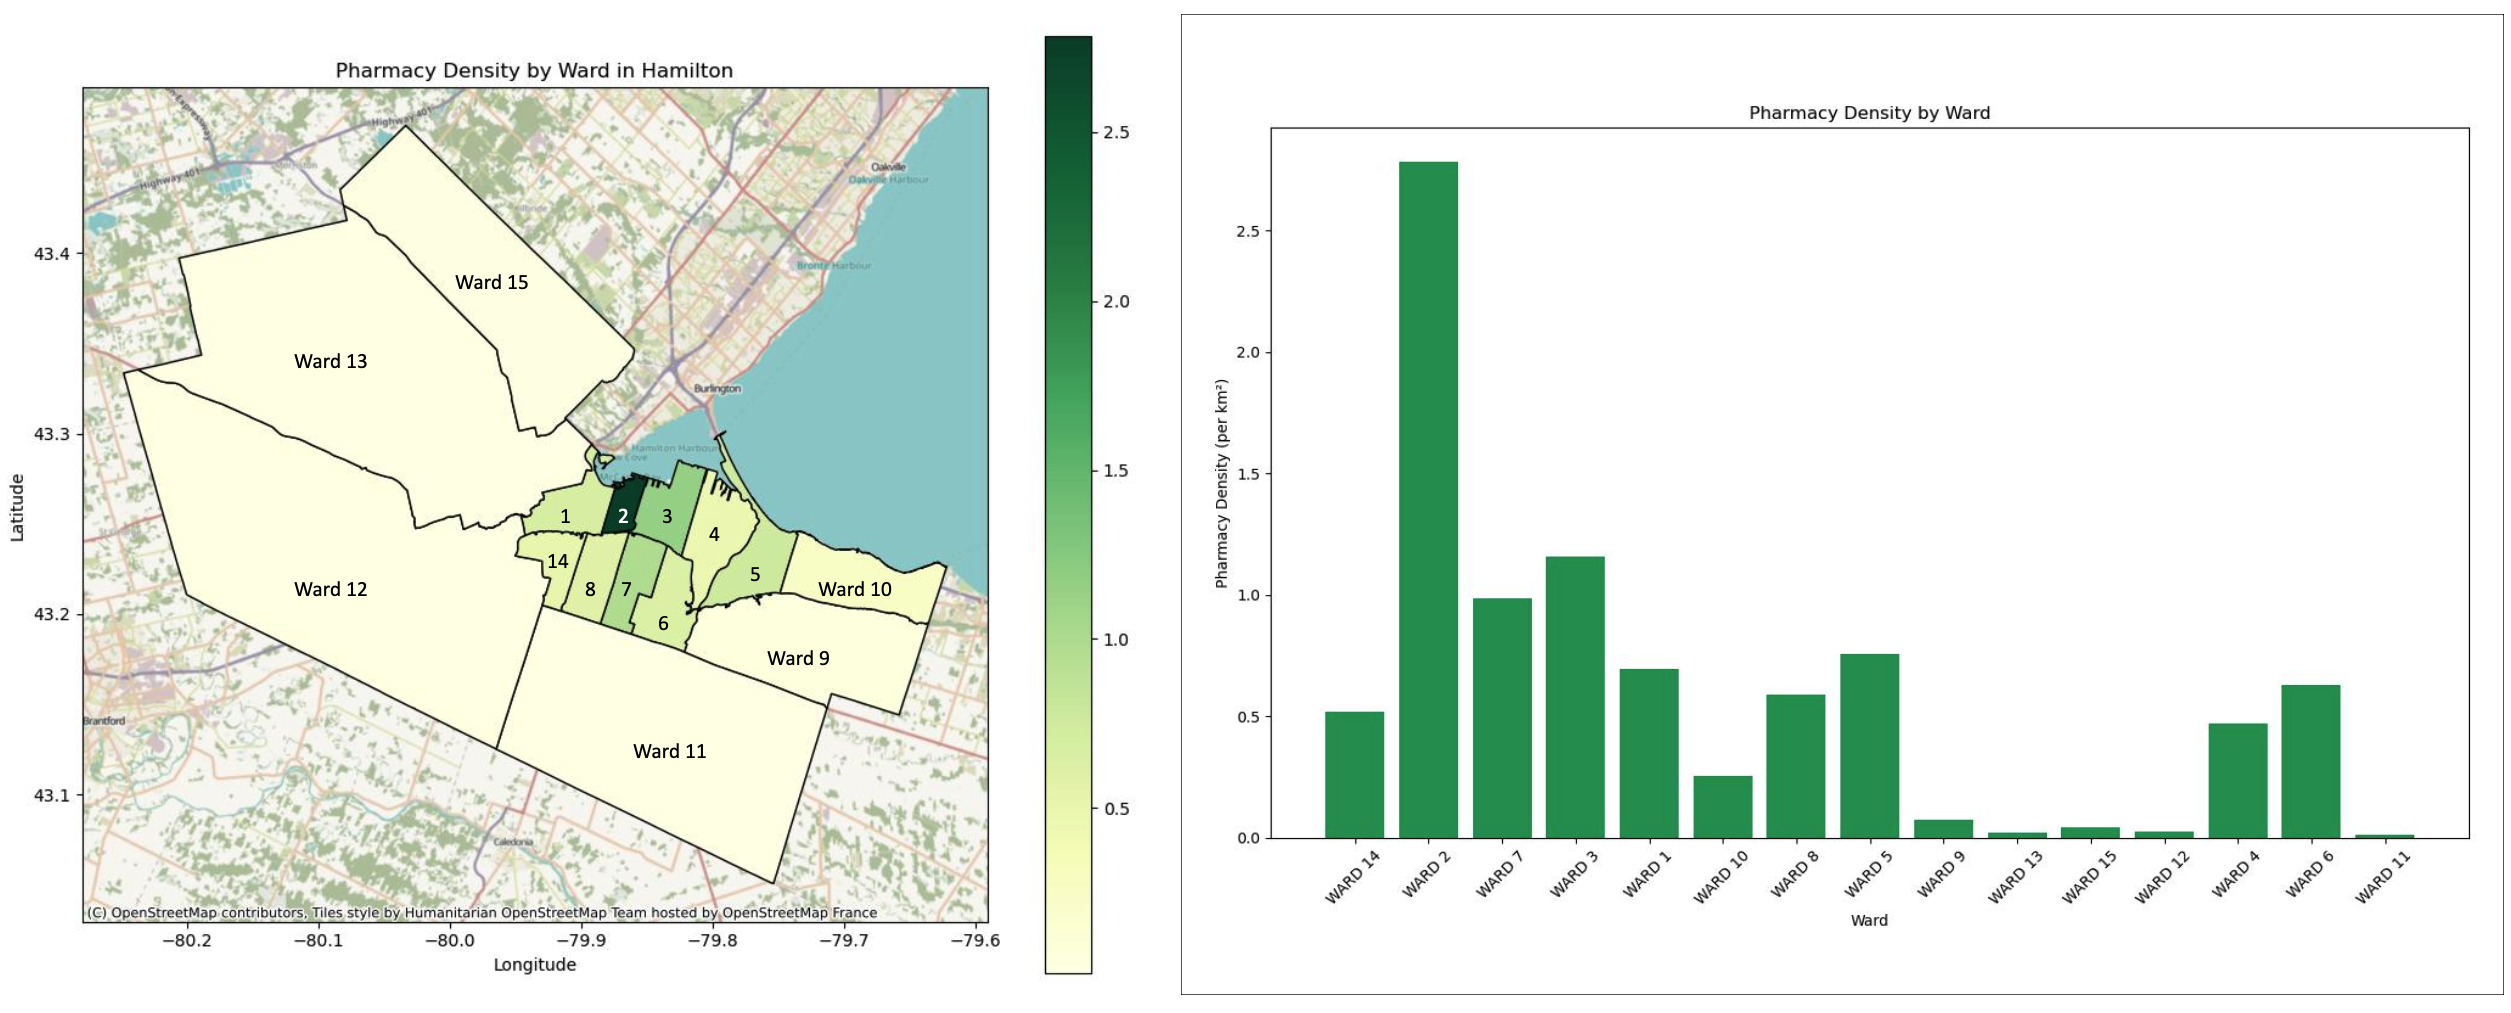This screenshot has width=2511, height=1013.
Task: Click ward 14 label on the map
Action: [x=558, y=561]
